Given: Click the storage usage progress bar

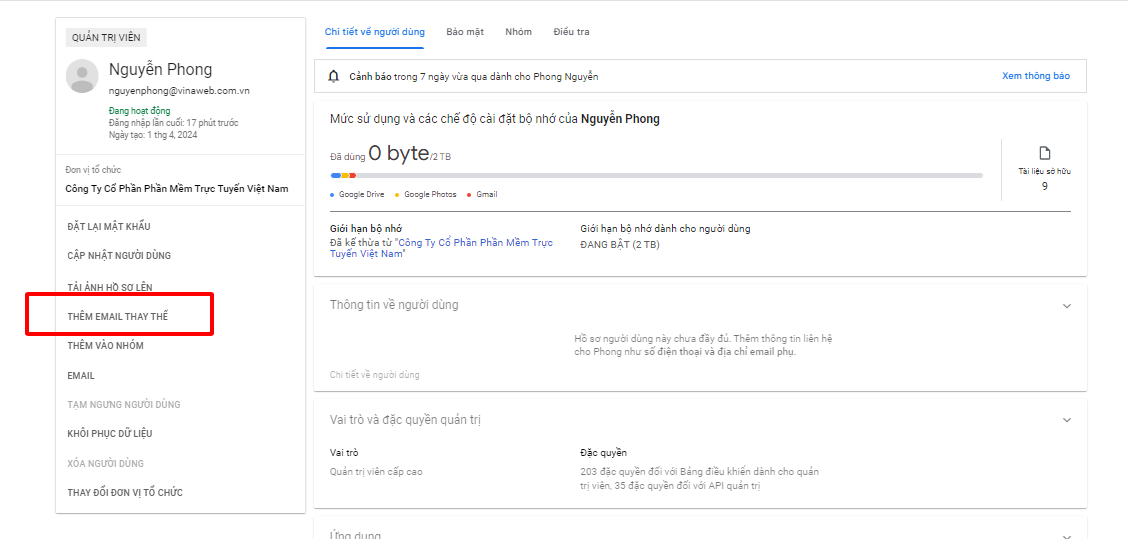Looking at the screenshot, I should click(656, 175).
